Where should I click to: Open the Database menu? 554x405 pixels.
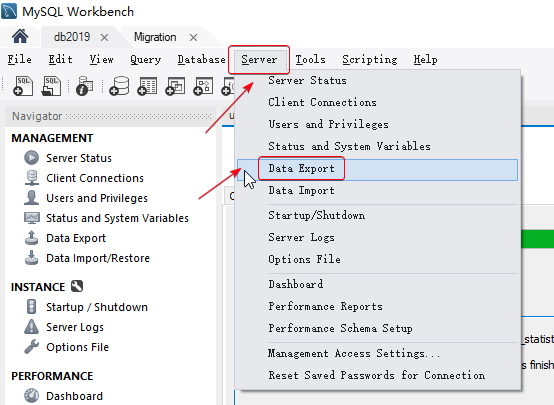[x=201, y=59]
